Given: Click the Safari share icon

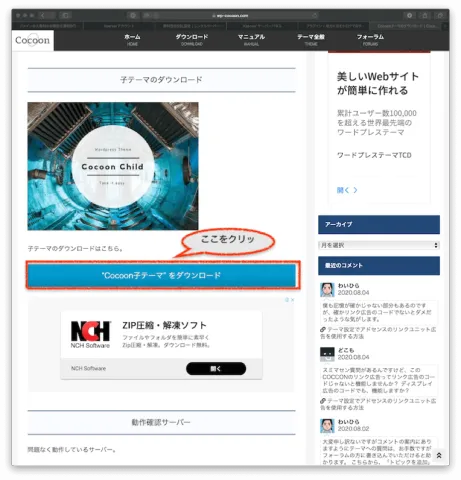Looking at the screenshot, I should (x=425, y=15).
